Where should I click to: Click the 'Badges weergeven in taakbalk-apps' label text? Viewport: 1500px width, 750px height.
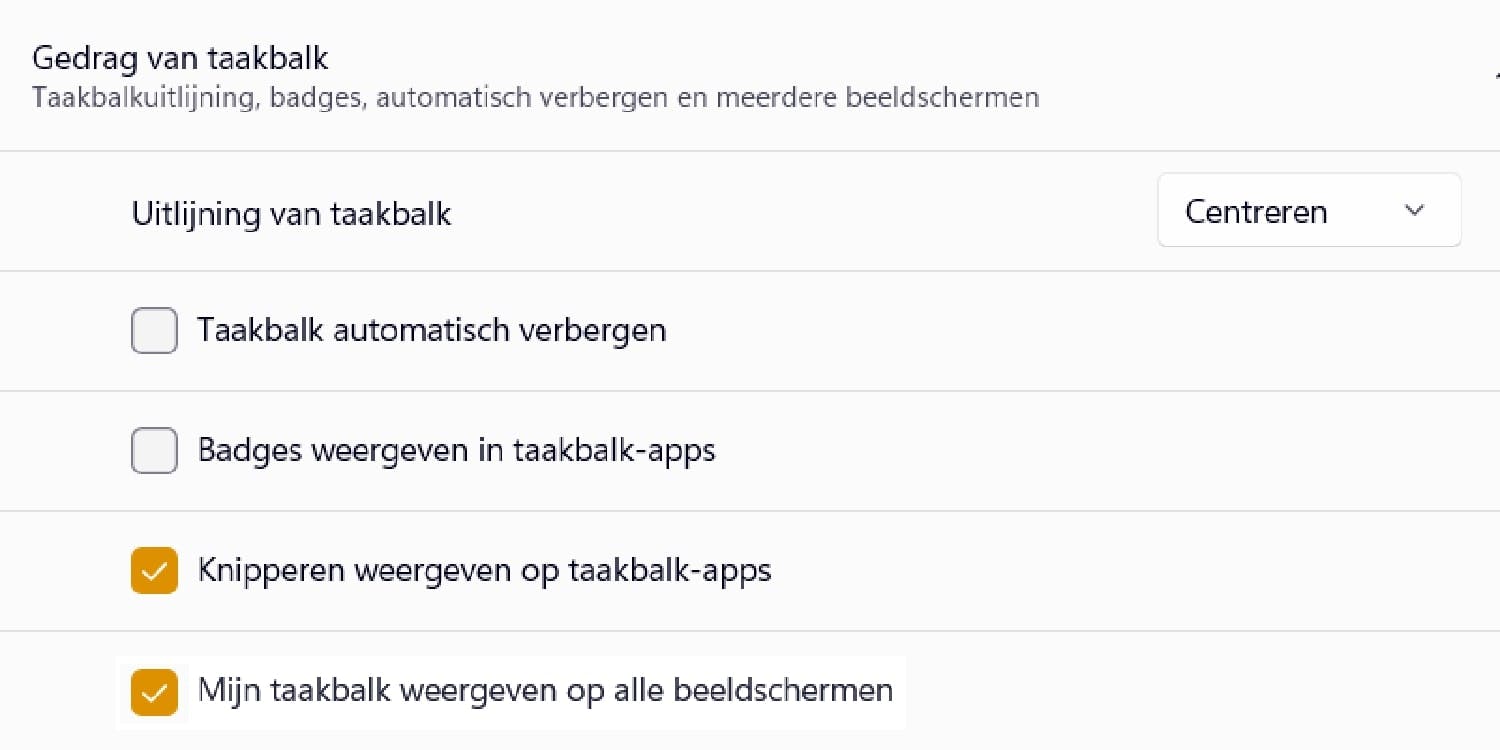[x=456, y=450]
